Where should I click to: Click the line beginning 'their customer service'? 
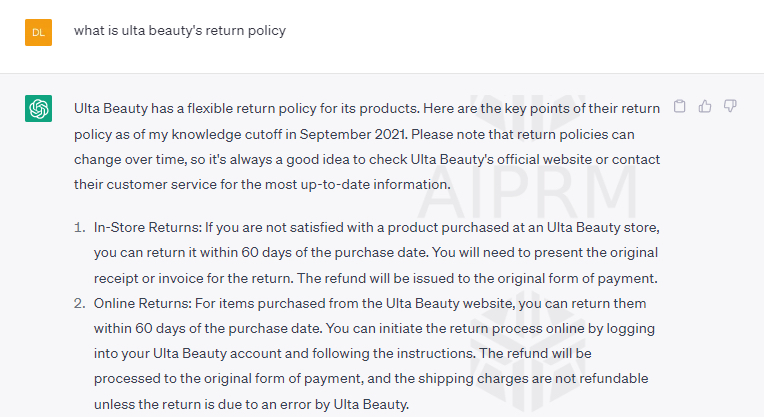262,185
